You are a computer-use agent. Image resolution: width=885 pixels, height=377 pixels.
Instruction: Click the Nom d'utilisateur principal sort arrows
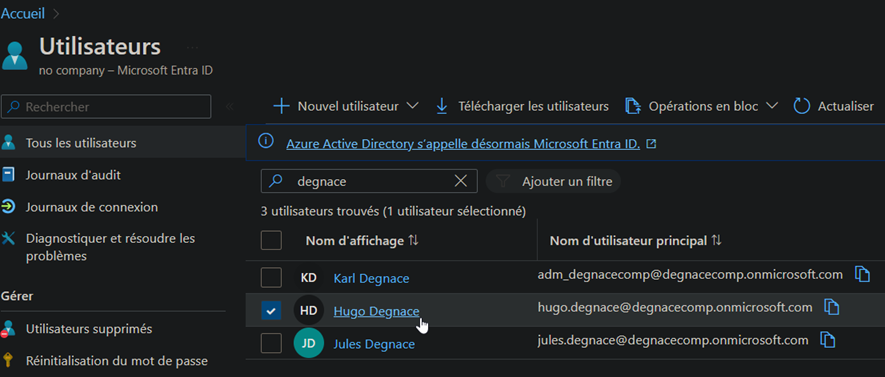(x=717, y=241)
